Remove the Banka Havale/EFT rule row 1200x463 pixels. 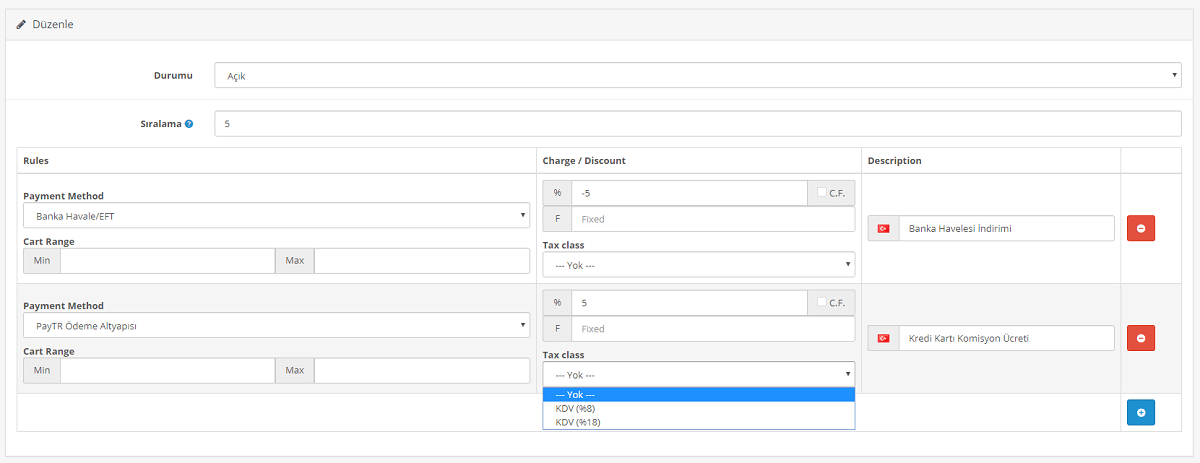click(x=1141, y=228)
